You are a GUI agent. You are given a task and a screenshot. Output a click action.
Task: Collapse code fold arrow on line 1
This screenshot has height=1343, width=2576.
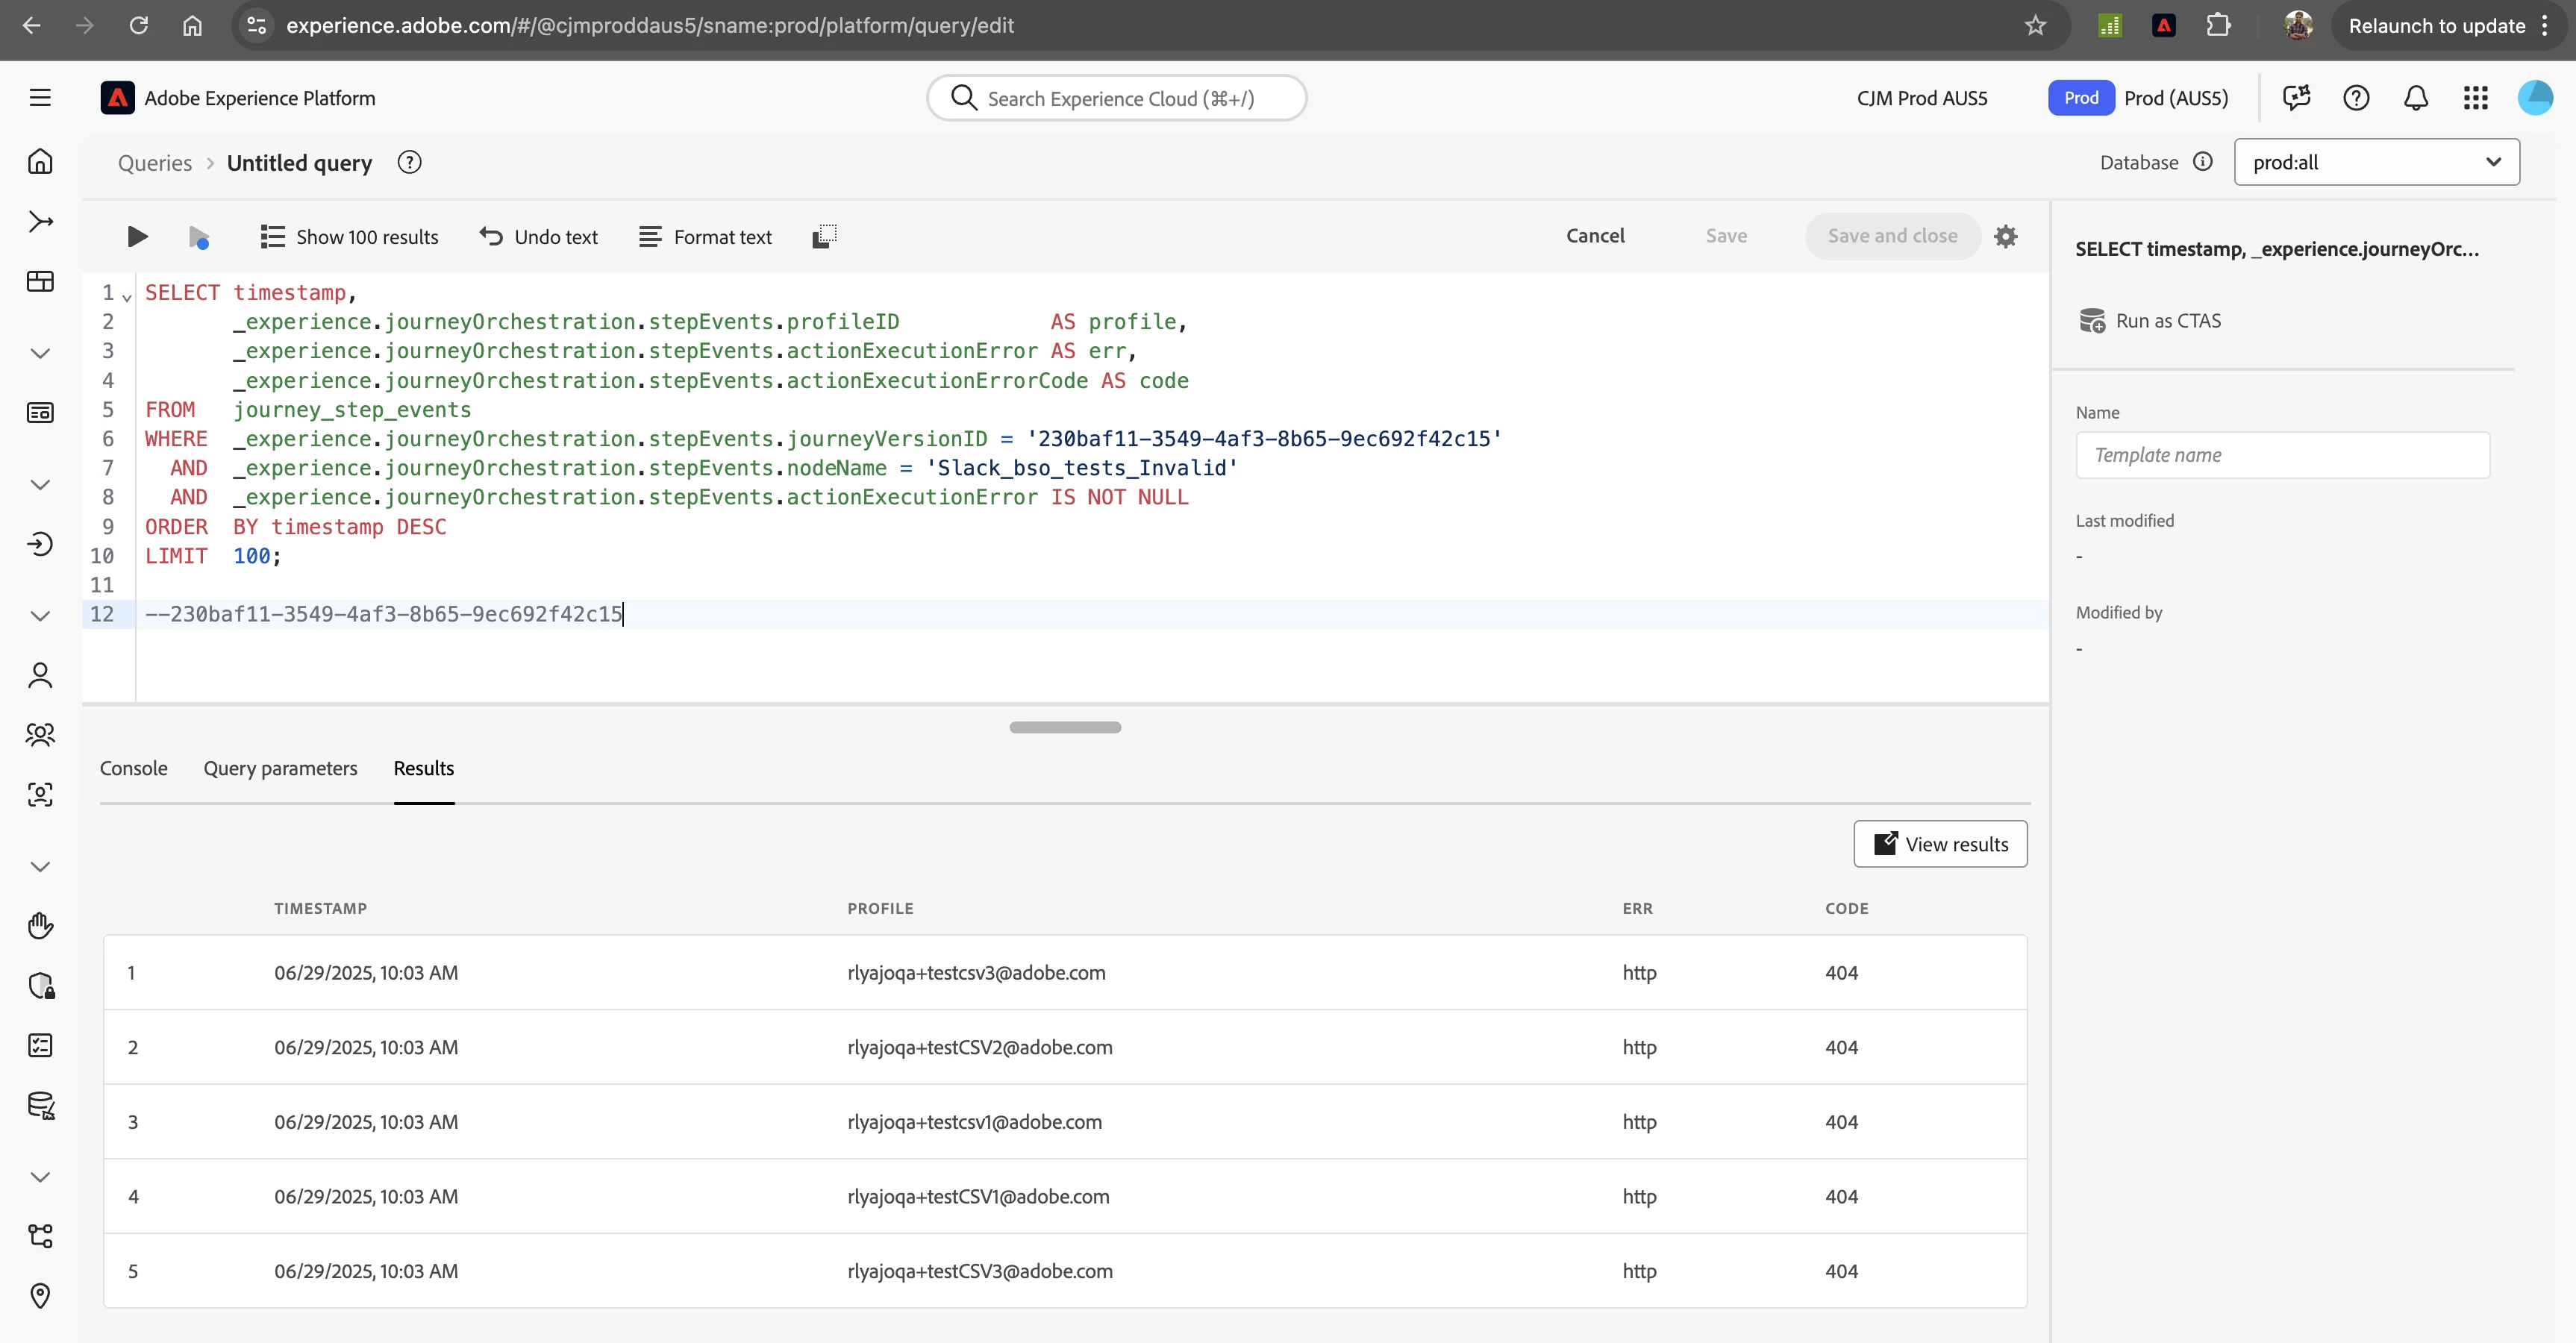click(x=127, y=297)
